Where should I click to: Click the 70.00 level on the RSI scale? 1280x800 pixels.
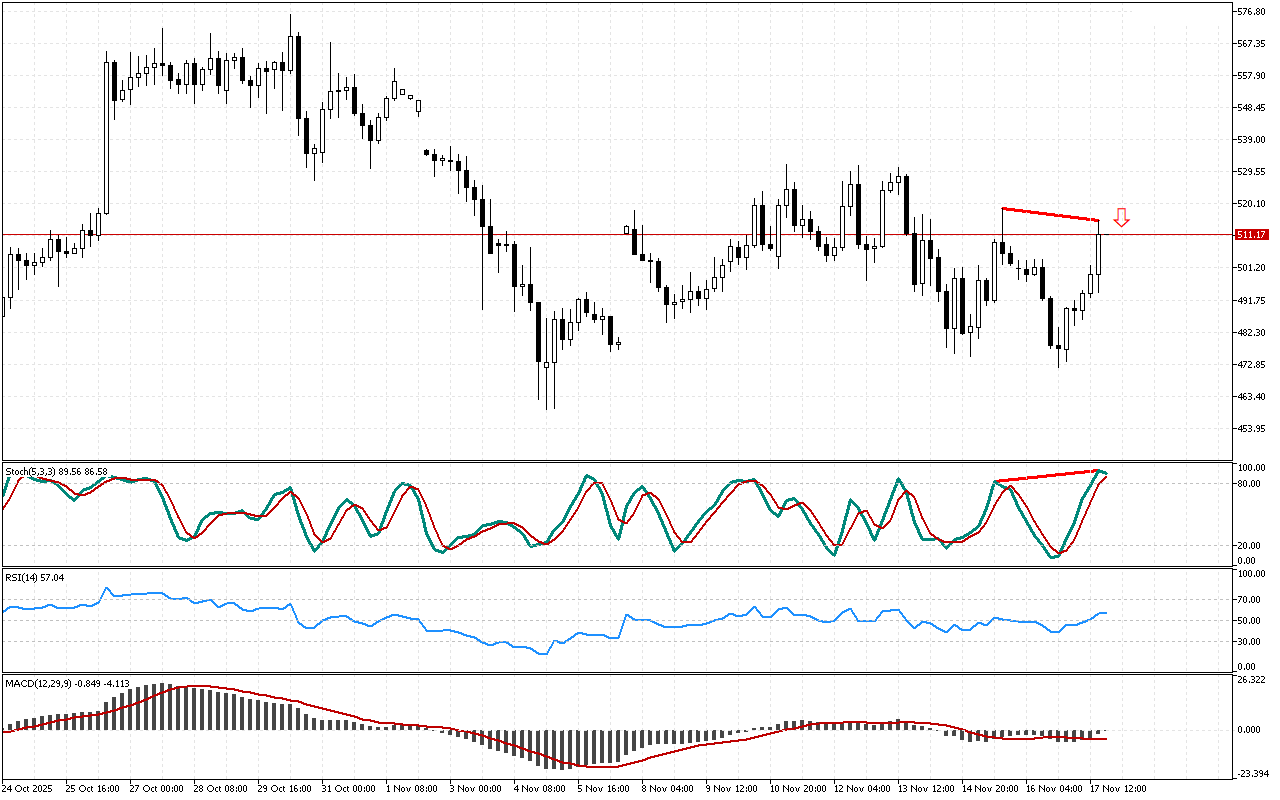click(1249, 600)
